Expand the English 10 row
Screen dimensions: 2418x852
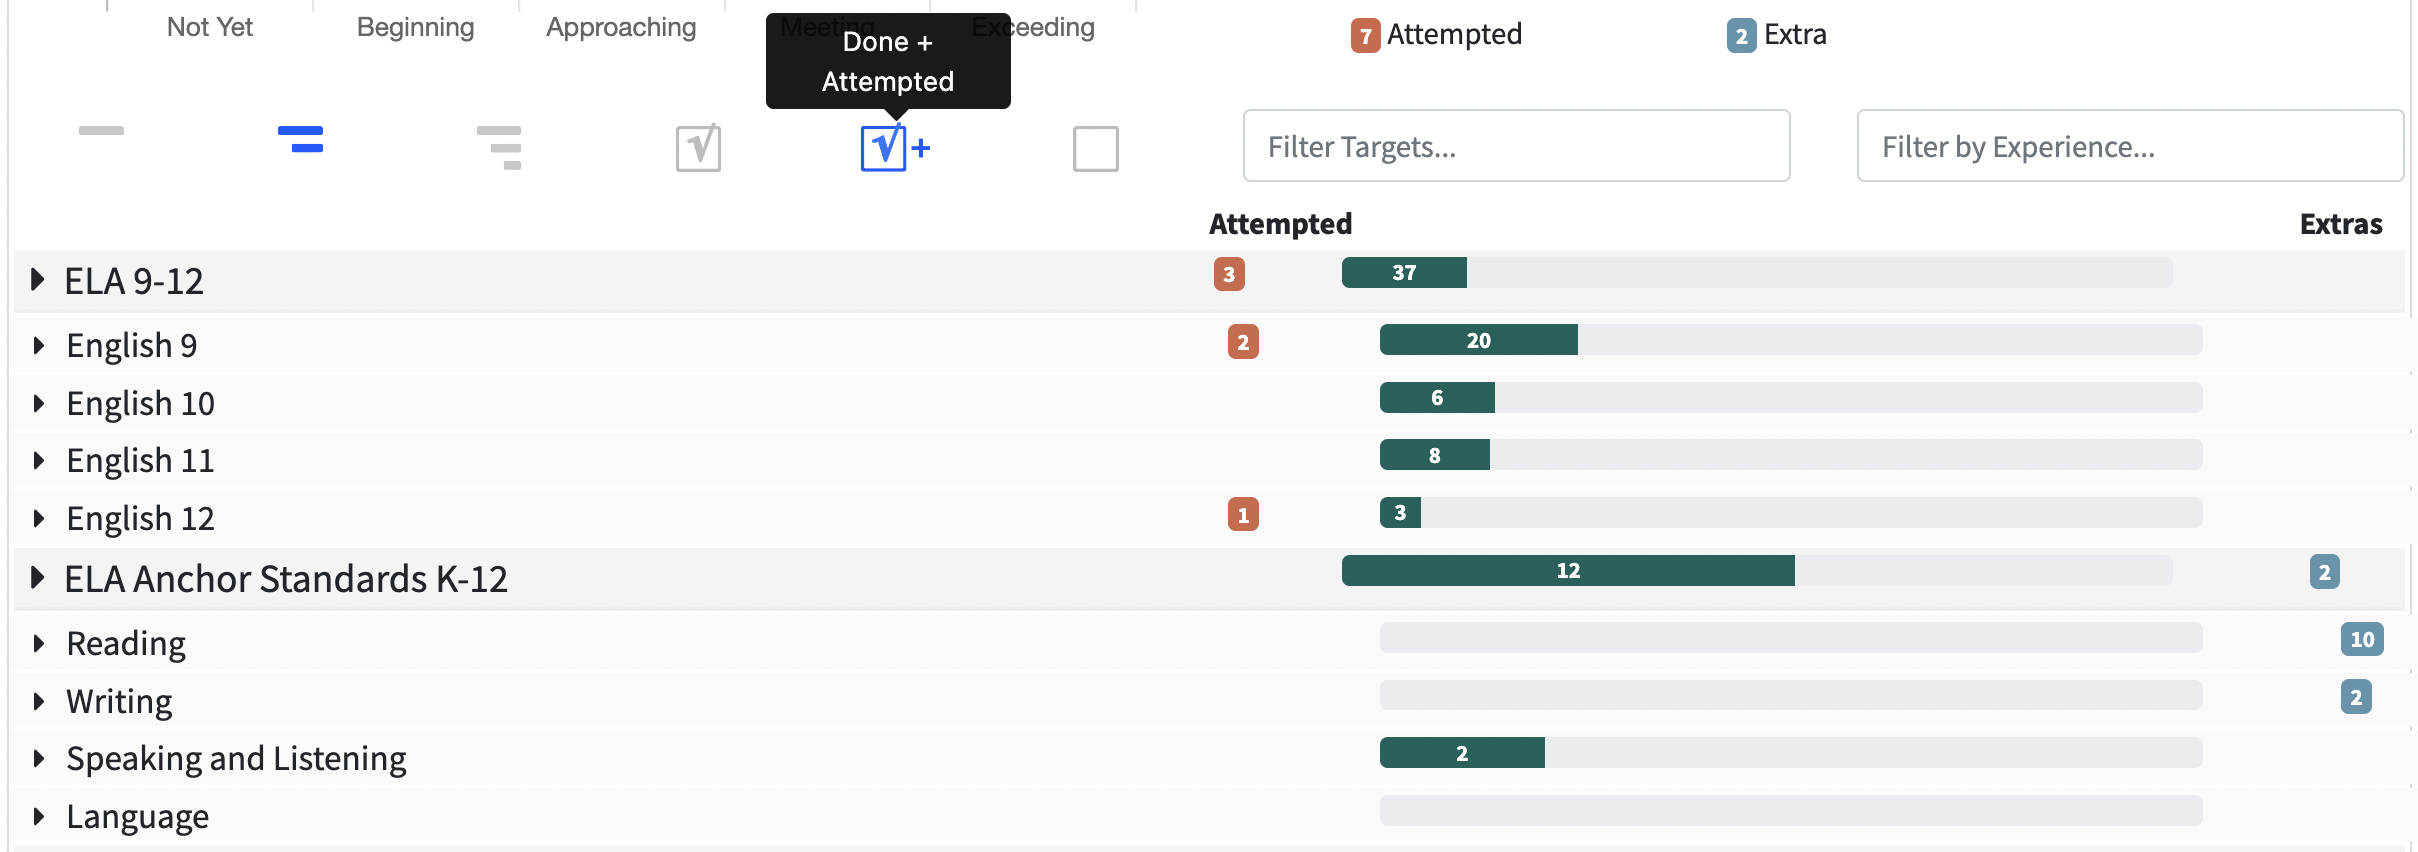coord(39,404)
